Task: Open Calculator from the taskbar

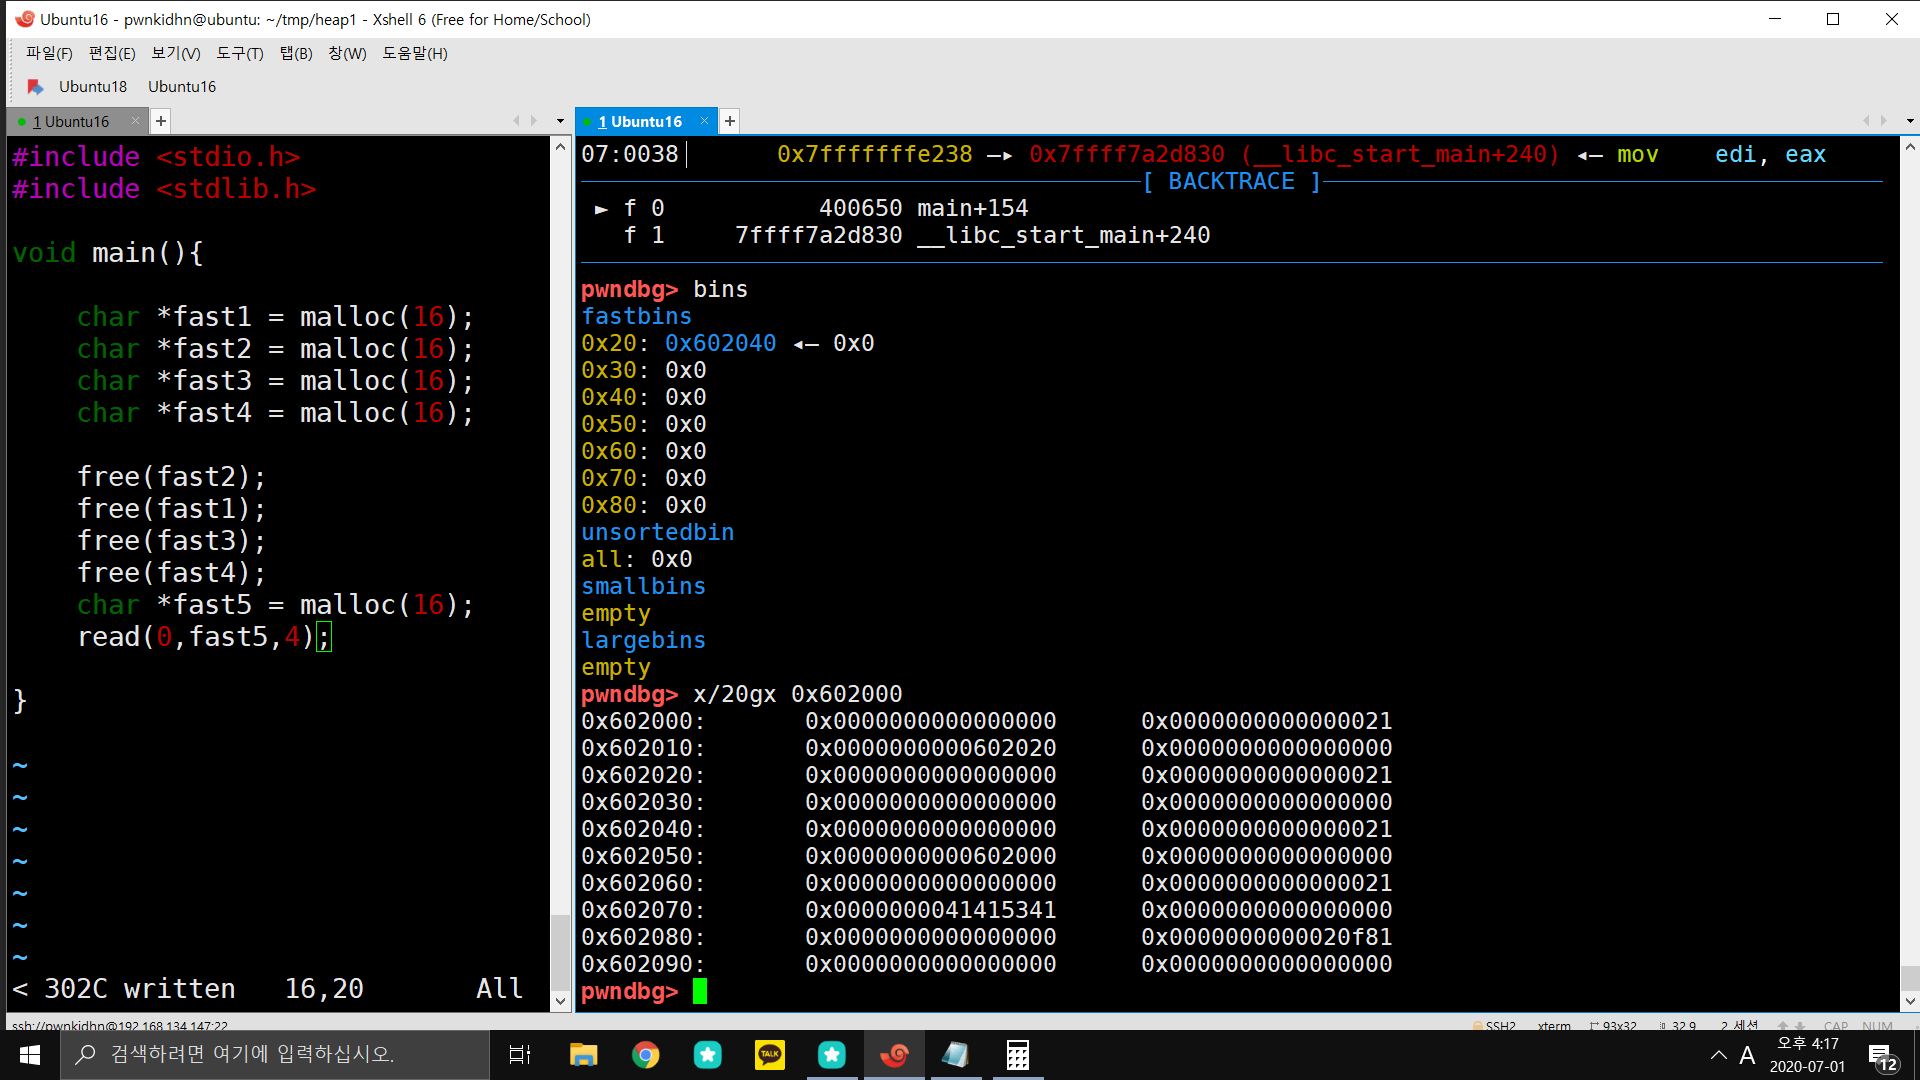Action: (x=1017, y=1054)
